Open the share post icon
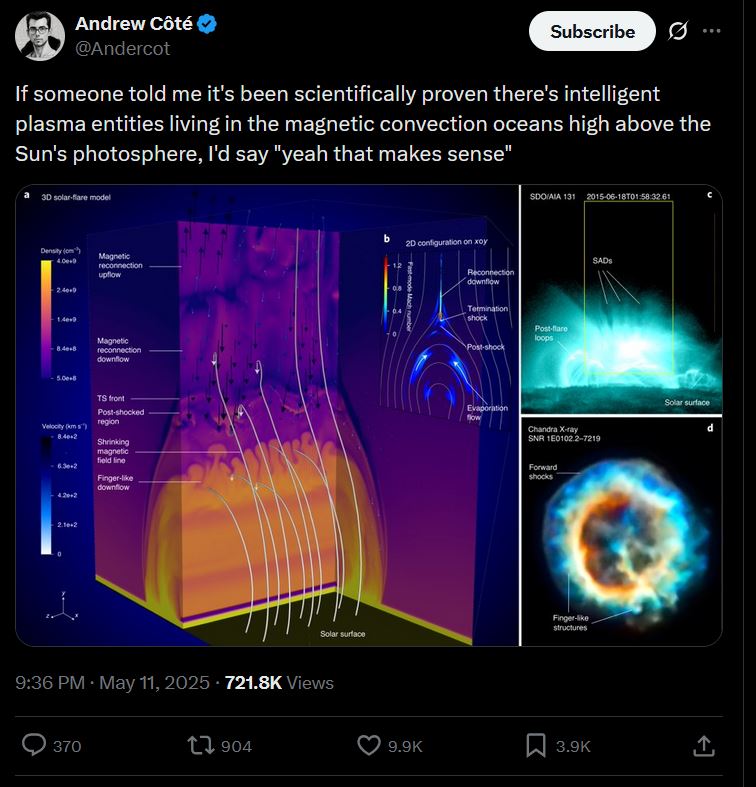The image size is (756, 787). pos(703,745)
